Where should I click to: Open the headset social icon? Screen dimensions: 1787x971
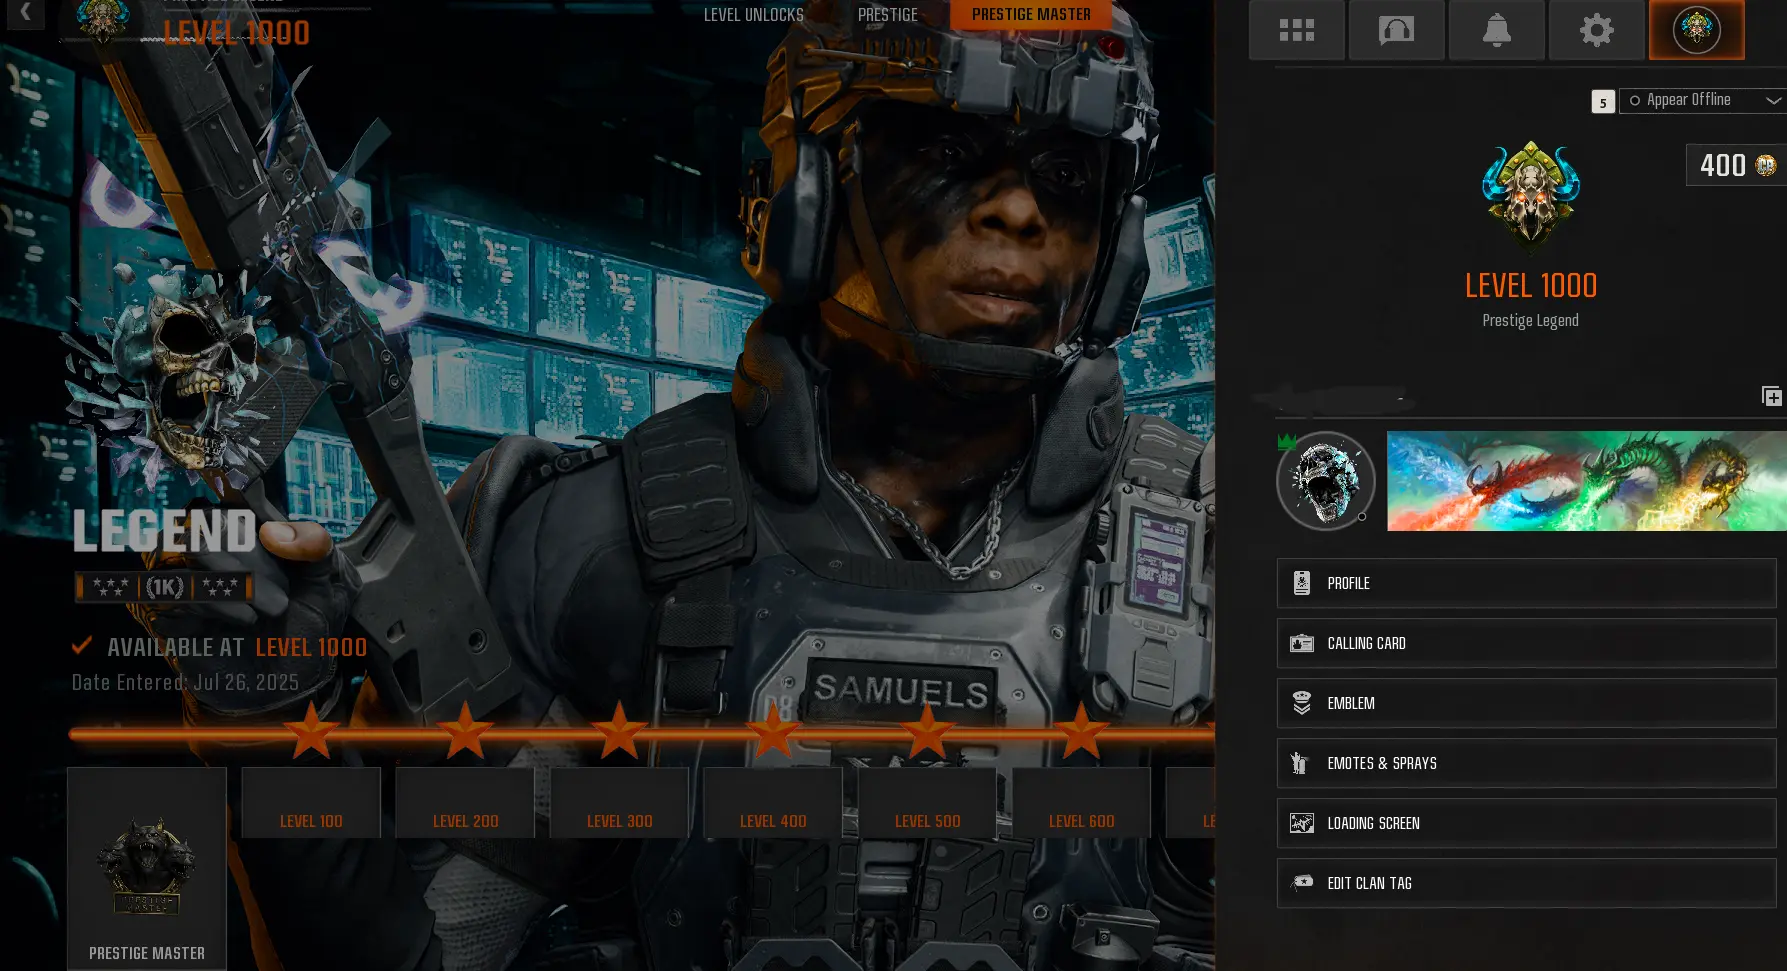tap(1396, 30)
